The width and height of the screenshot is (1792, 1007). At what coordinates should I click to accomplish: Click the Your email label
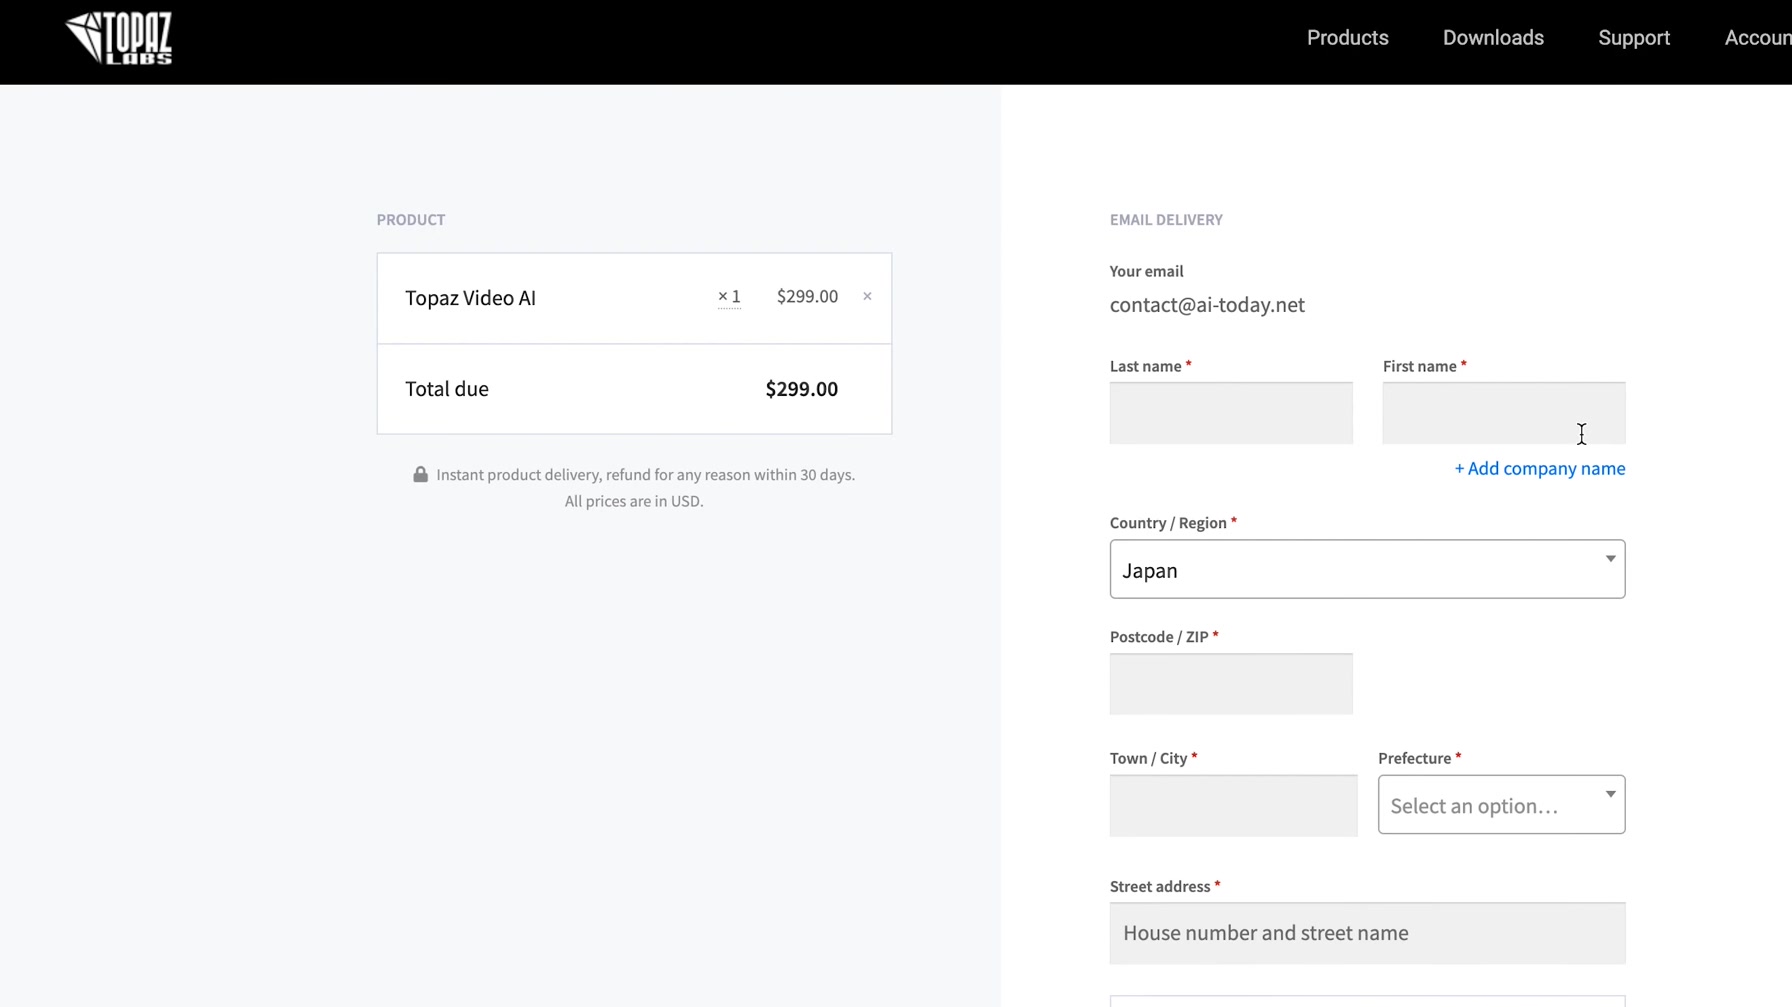(1146, 272)
